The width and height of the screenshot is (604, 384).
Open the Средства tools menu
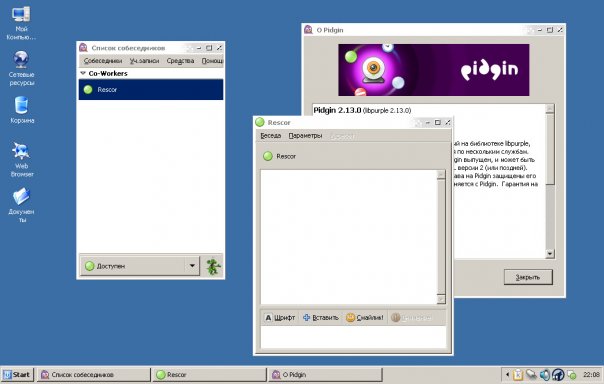pyautogui.click(x=180, y=61)
